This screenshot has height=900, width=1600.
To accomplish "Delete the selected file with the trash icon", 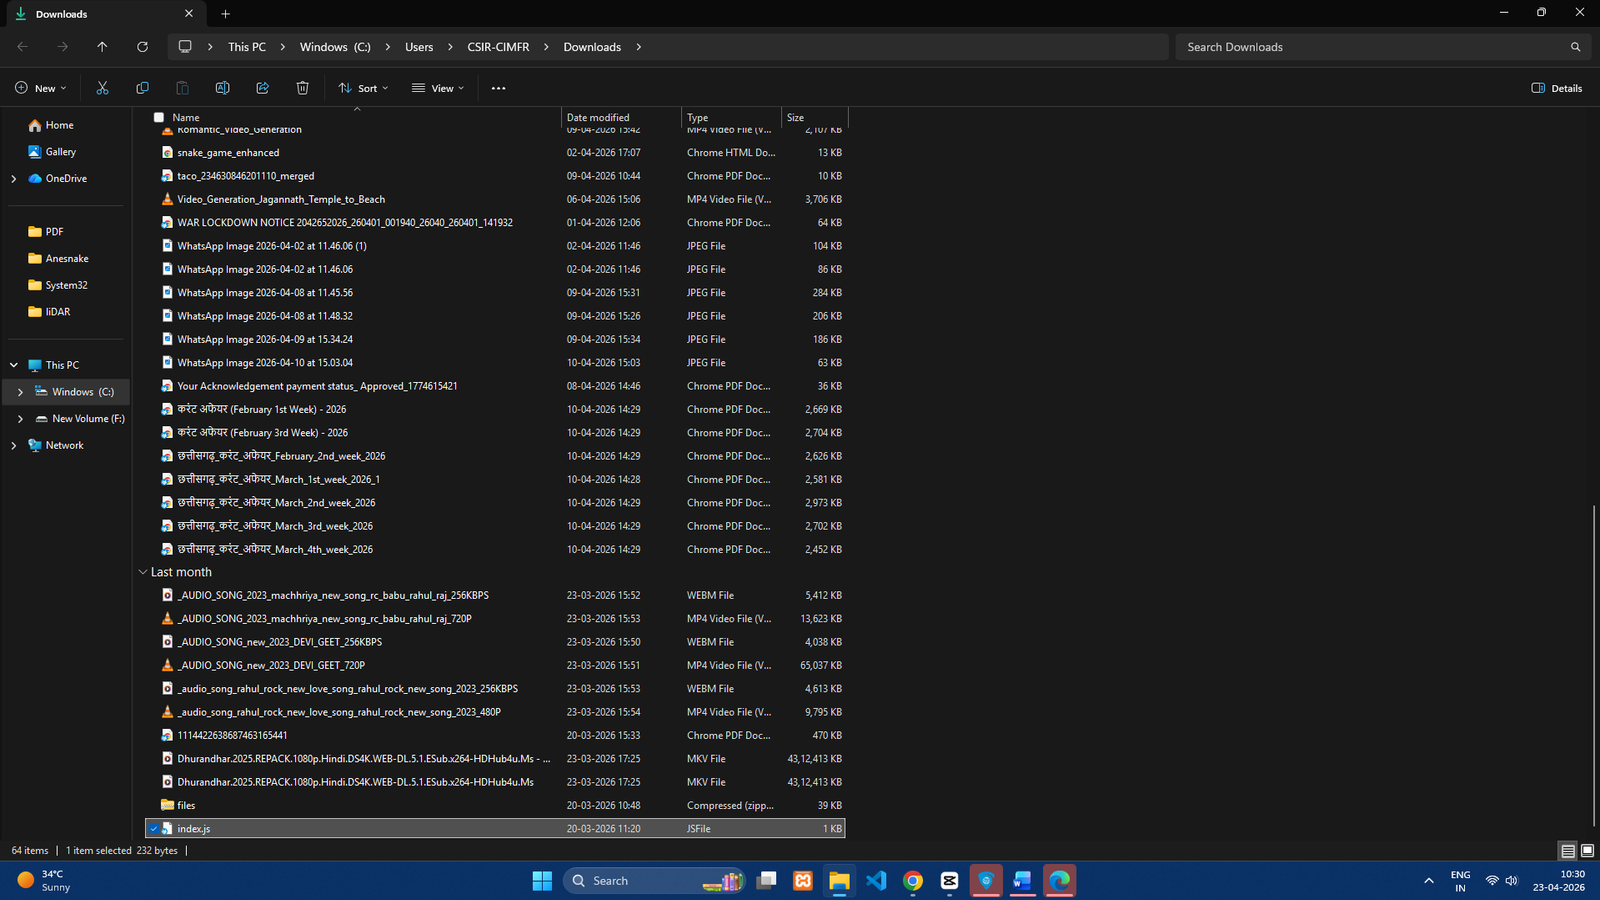I will coord(302,88).
